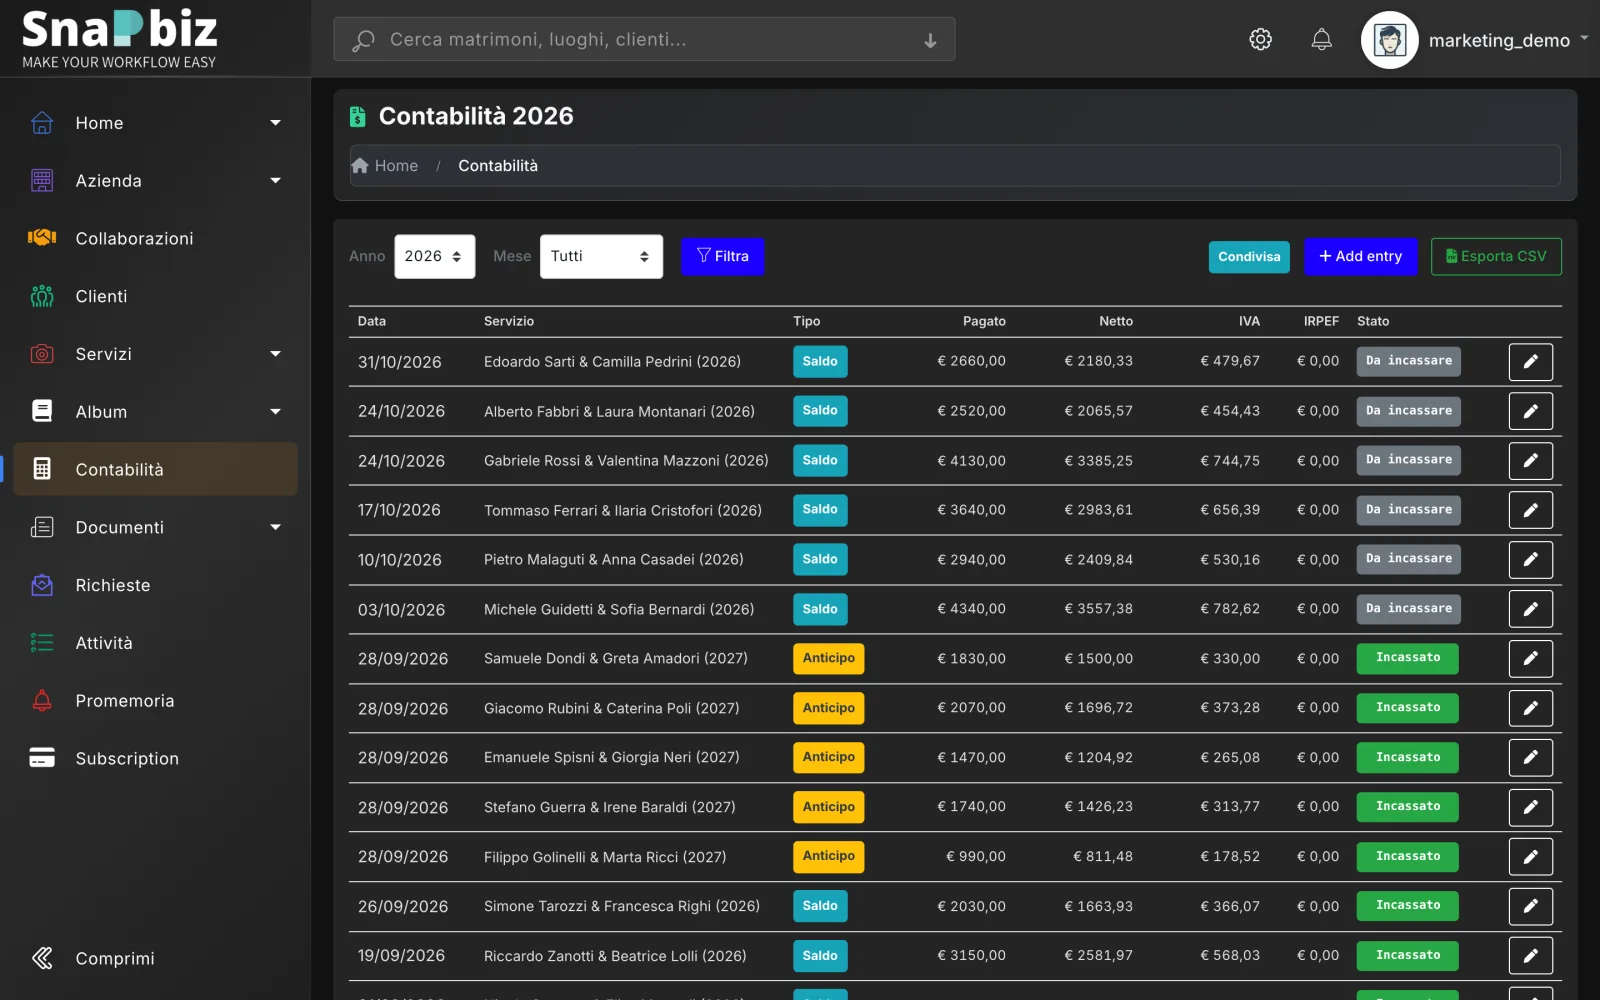
Task: Open the Mese Tutti month dropdown
Action: point(601,256)
